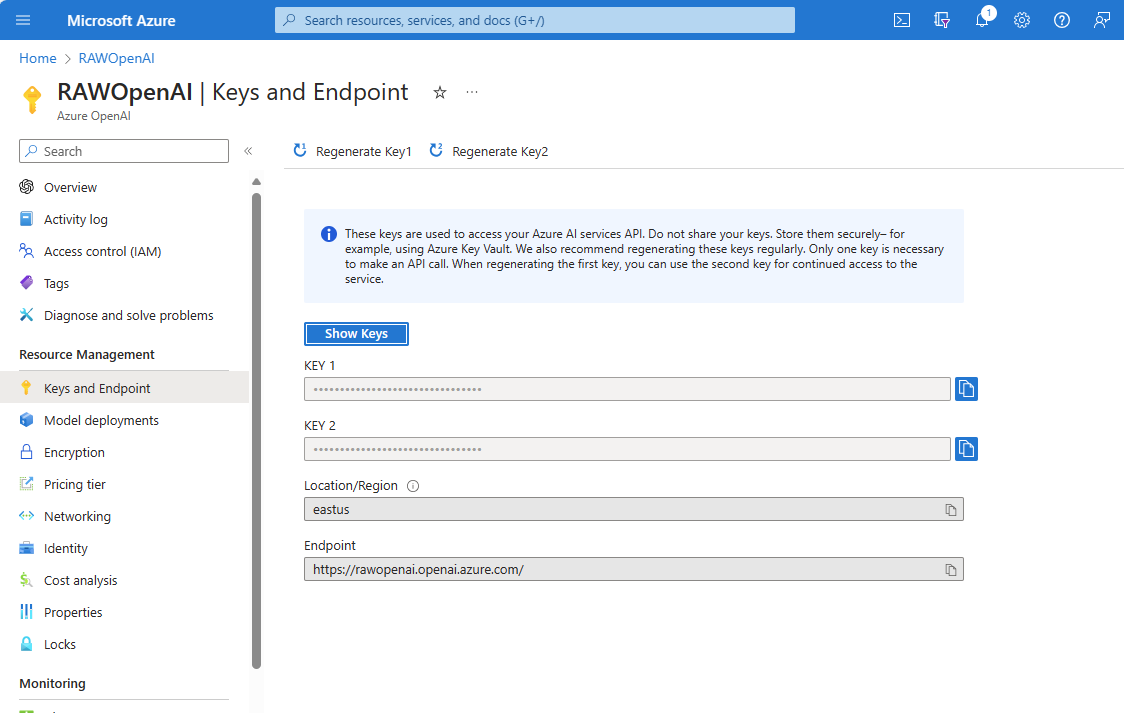Screen dimensions: 1124x713
Task: Click the Azure OpenAI subtitle text
Action: (x=94, y=116)
